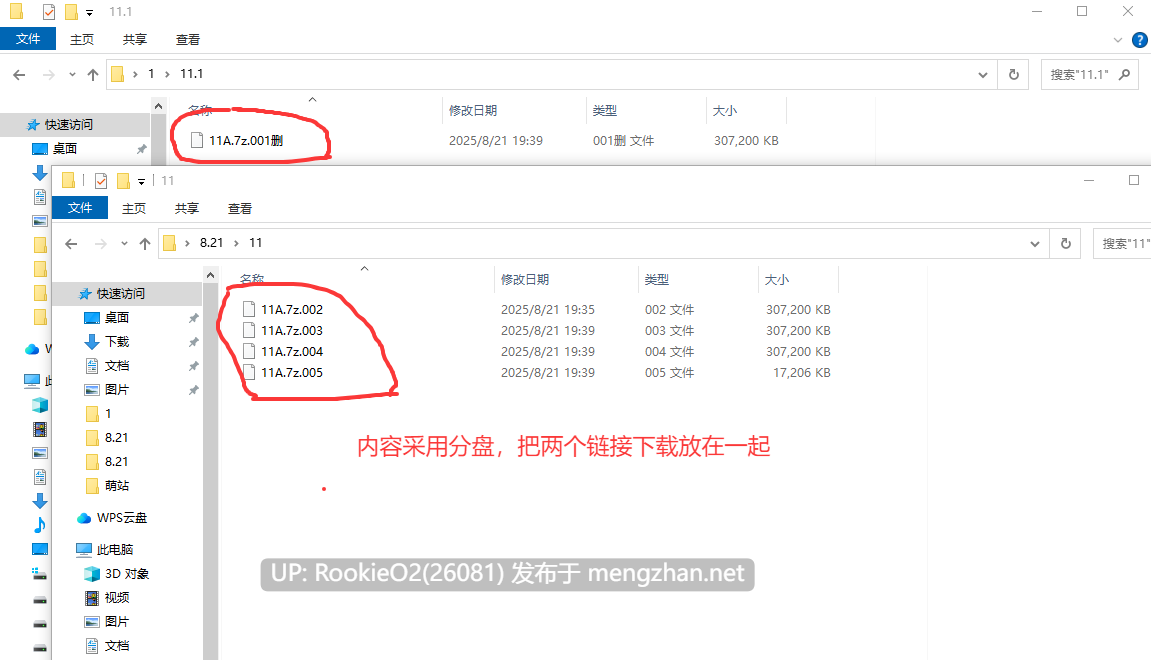Screen dimensions: 1151x660
Task: Sort by 类型 column in the 11.1 window
Action: pos(605,110)
